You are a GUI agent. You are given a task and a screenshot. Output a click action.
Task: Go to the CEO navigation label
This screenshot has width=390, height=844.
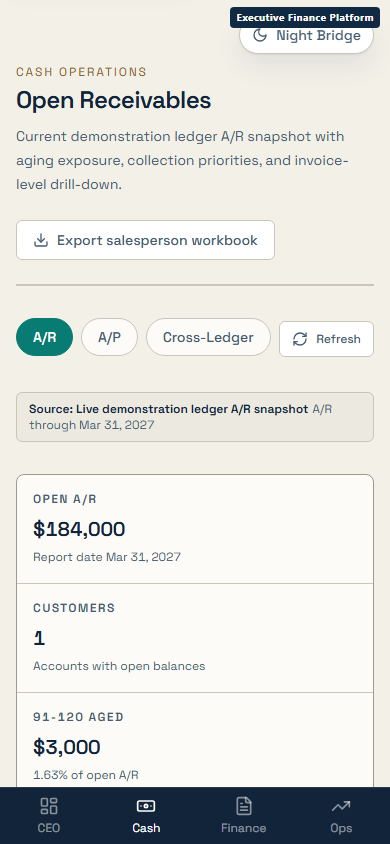[49, 828]
